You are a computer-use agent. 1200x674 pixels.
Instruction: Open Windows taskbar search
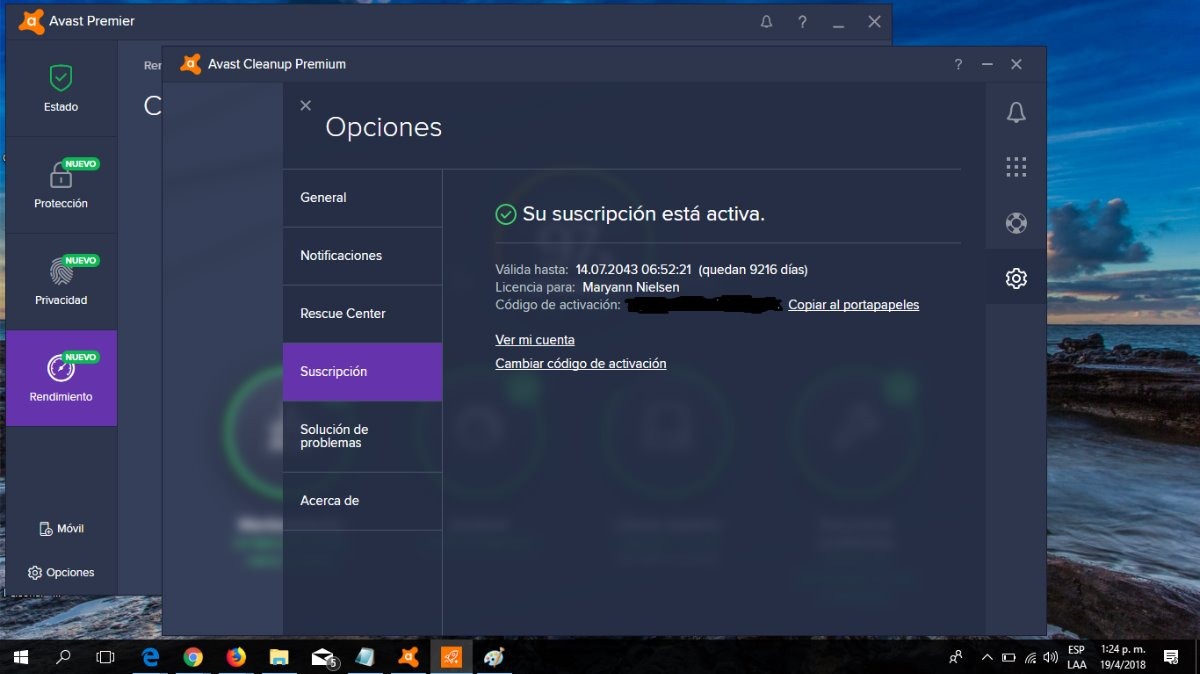point(63,656)
